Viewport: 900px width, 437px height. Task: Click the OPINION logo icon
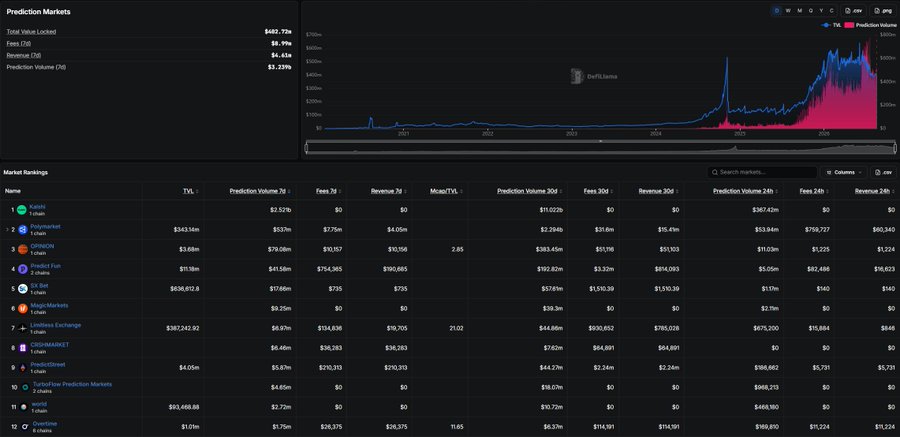(x=22, y=249)
